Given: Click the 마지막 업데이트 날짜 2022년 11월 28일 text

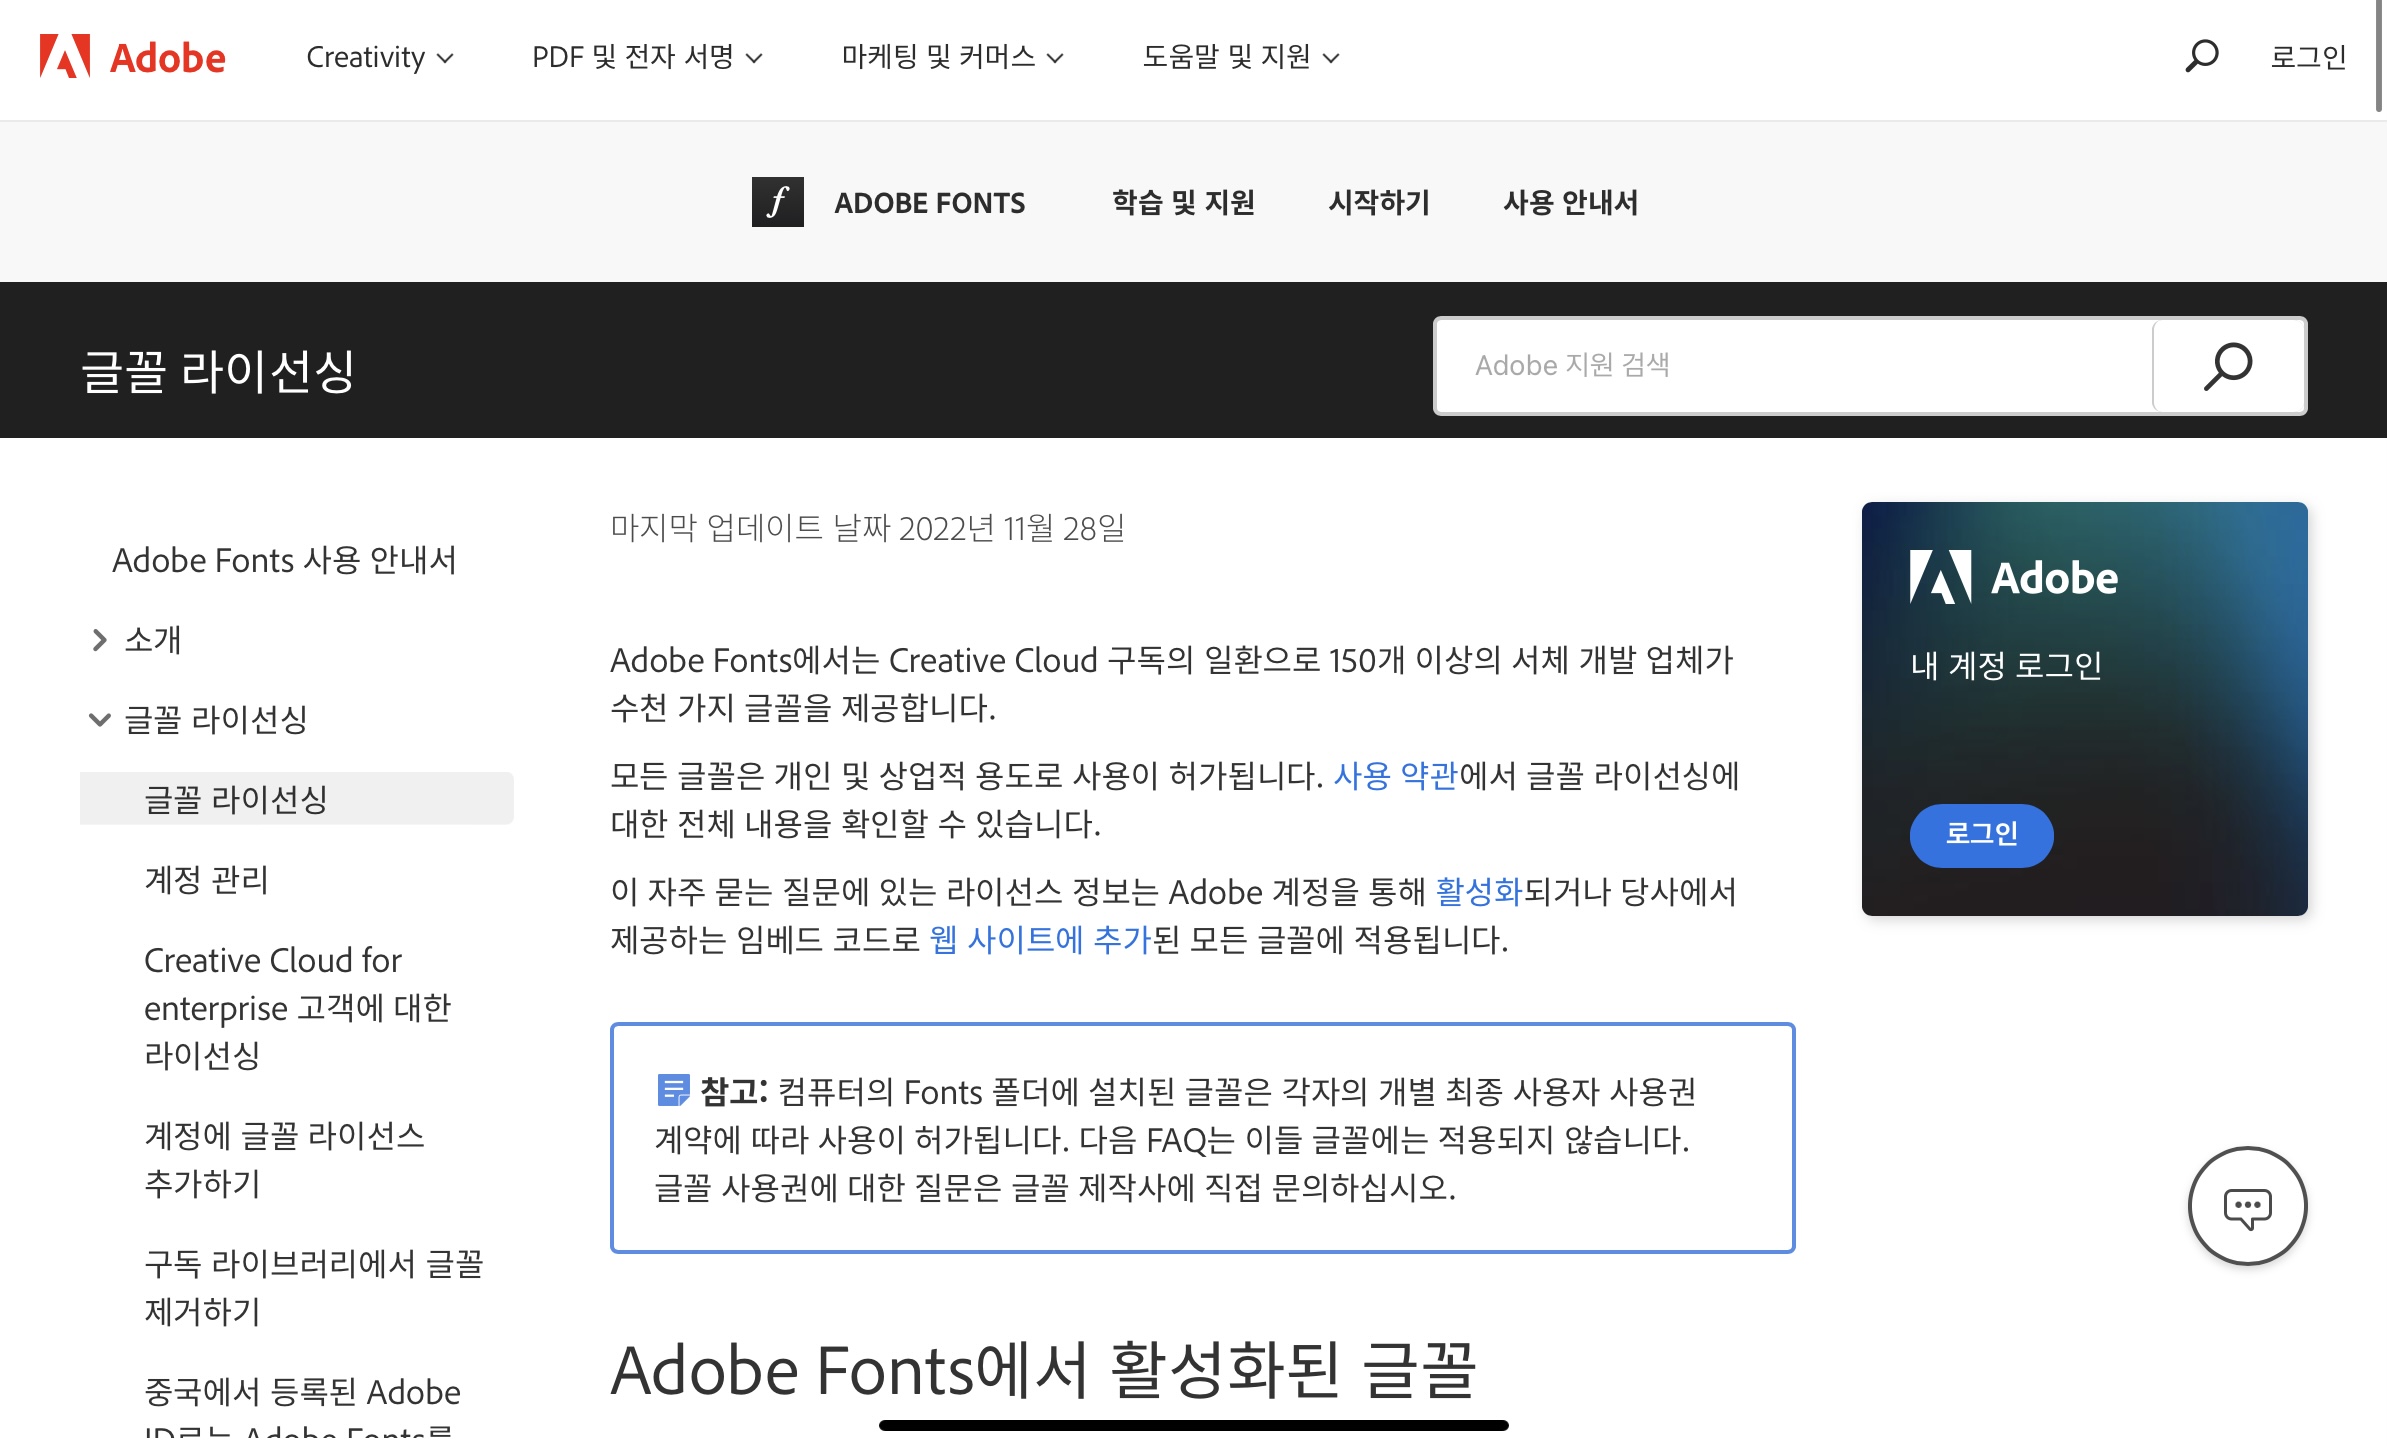Looking at the screenshot, I should [868, 528].
